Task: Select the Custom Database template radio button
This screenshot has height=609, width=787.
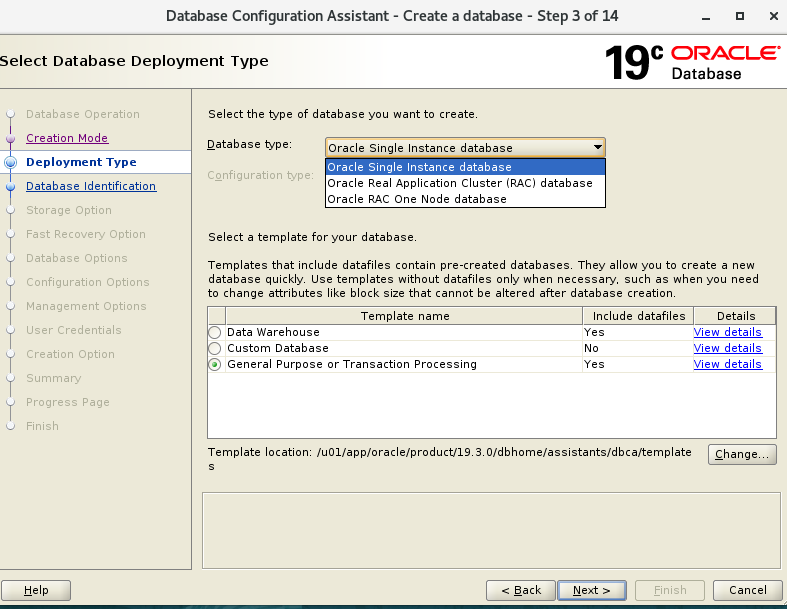Action: (215, 348)
